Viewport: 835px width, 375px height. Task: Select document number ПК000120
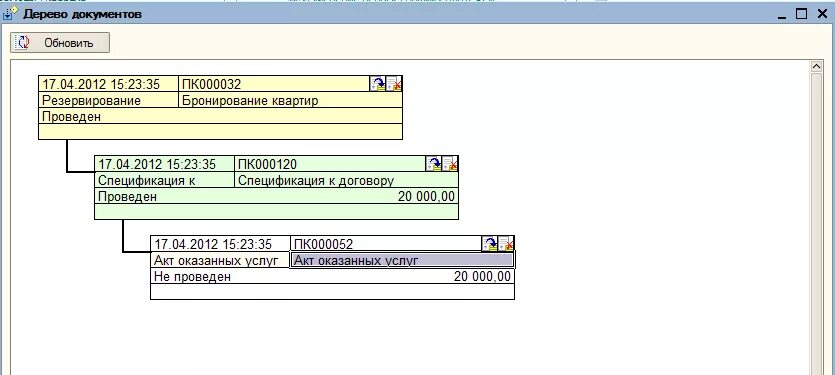[x=267, y=164]
